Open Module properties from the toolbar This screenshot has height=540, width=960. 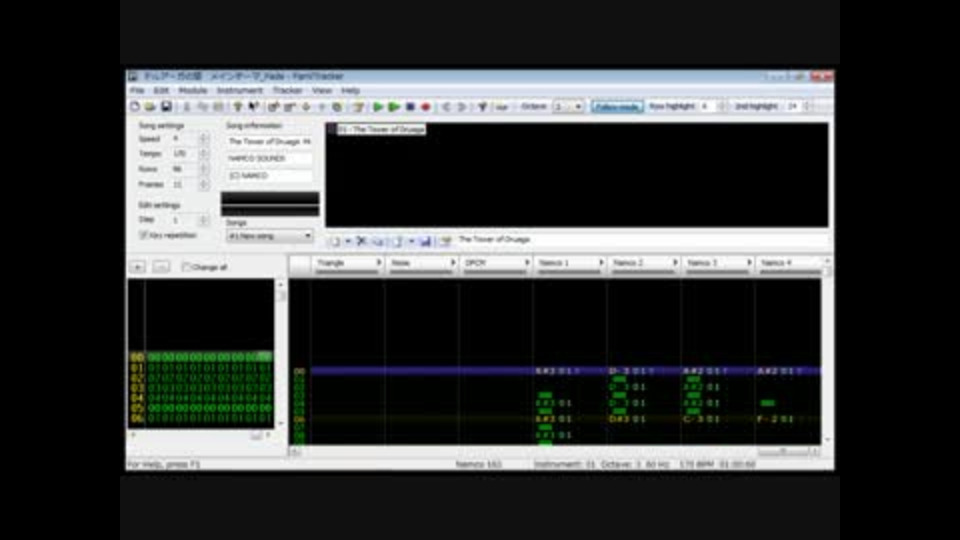(358, 107)
